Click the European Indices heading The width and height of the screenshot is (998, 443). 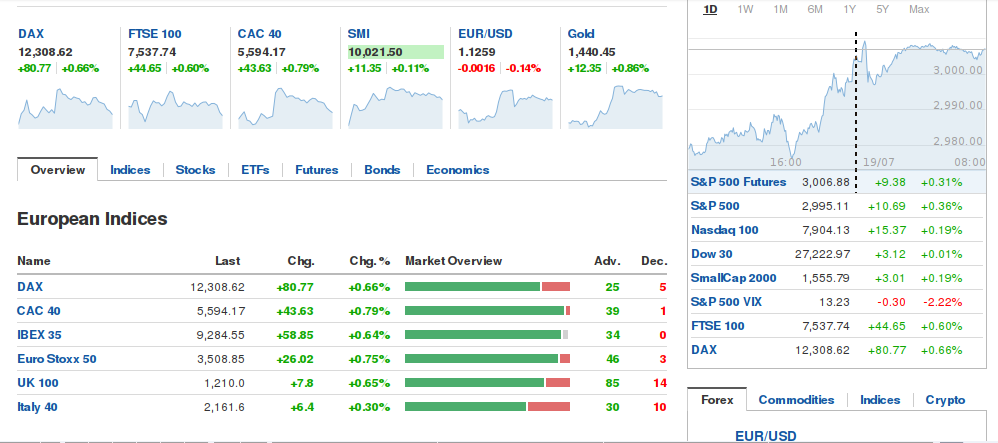pos(92,219)
